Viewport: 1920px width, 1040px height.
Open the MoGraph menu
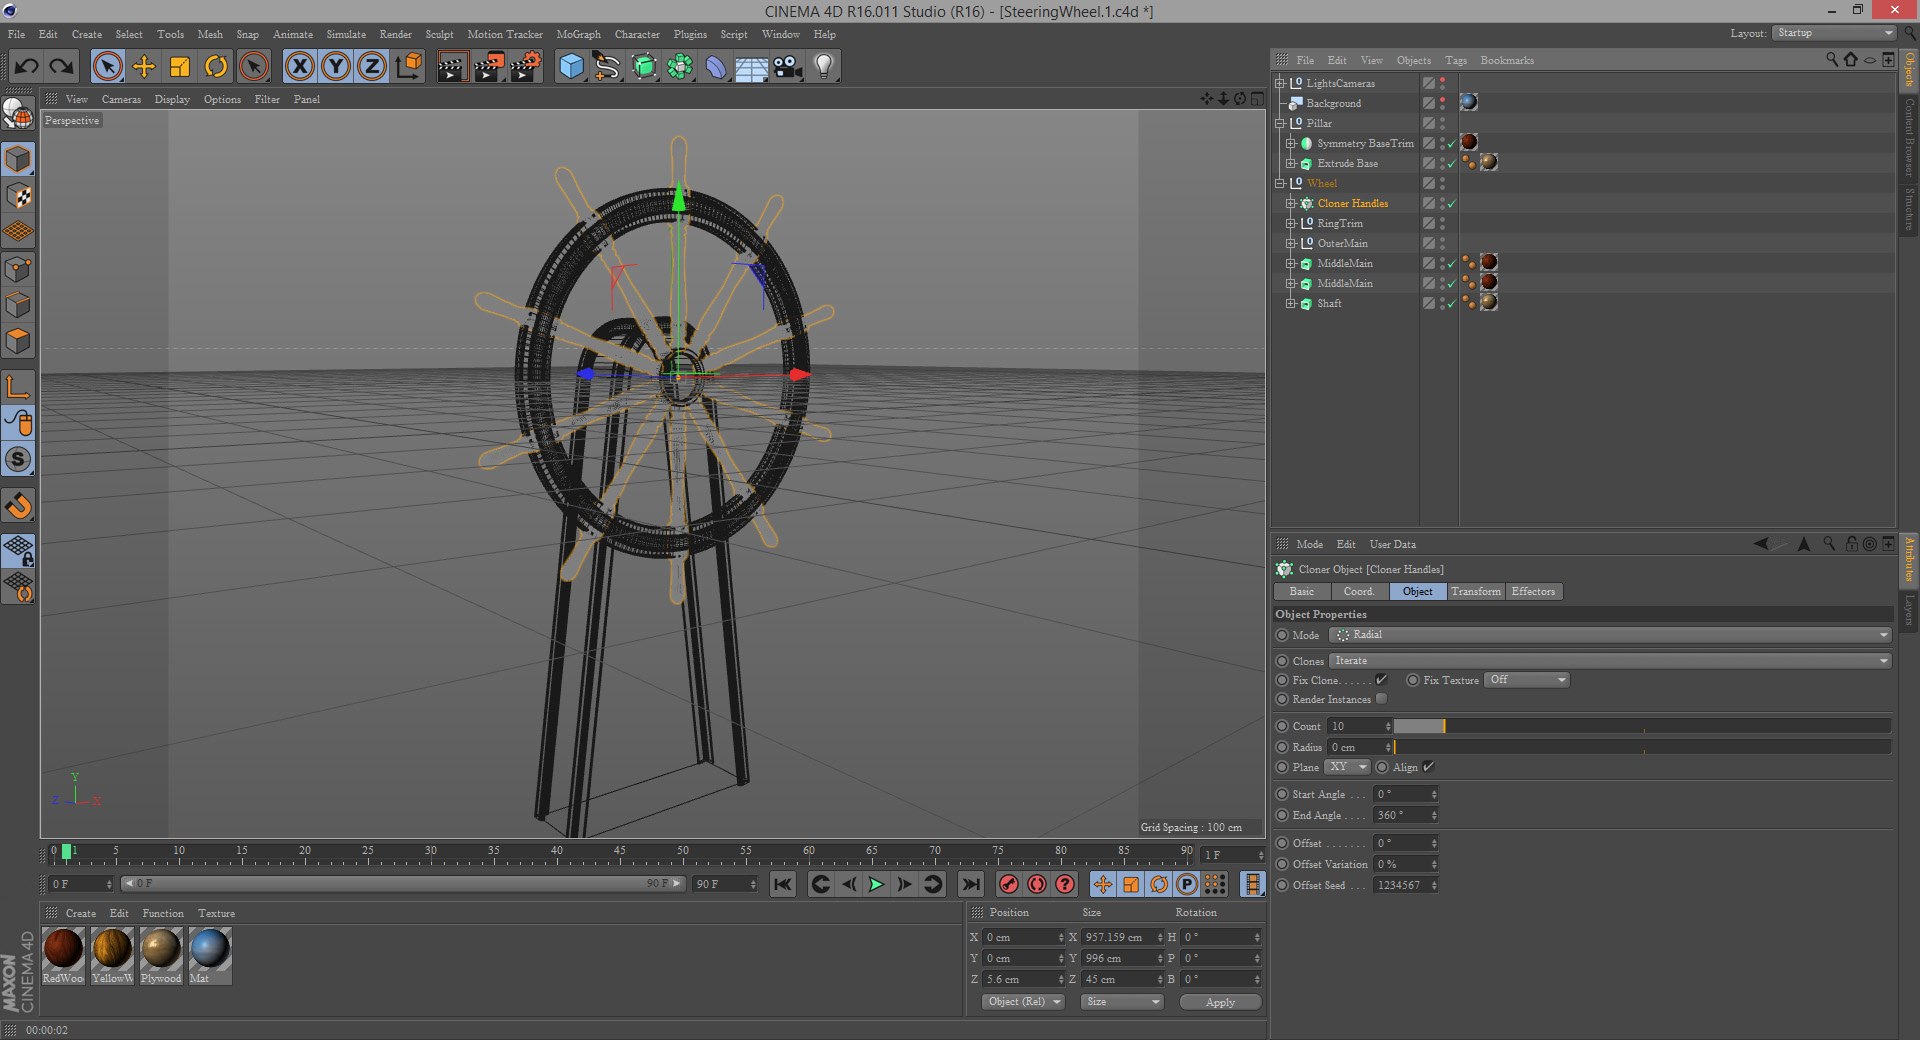pyautogui.click(x=579, y=34)
